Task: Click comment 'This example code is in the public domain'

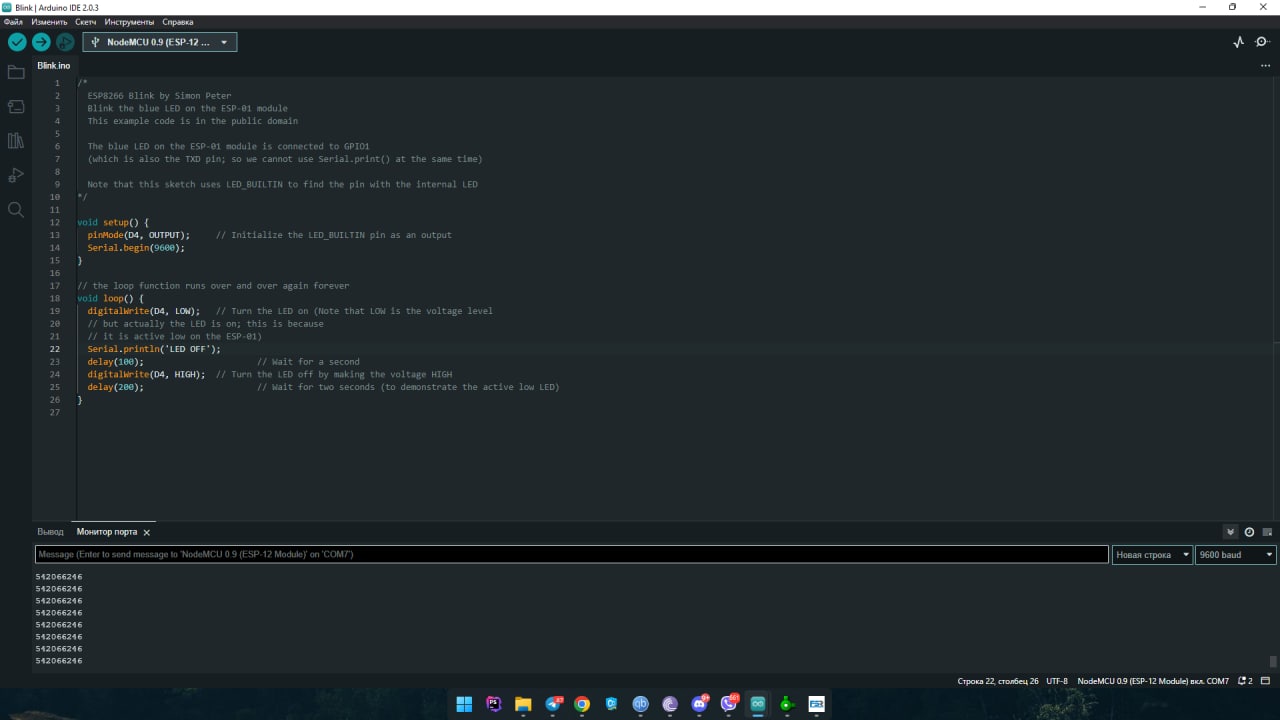Action: (x=192, y=121)
